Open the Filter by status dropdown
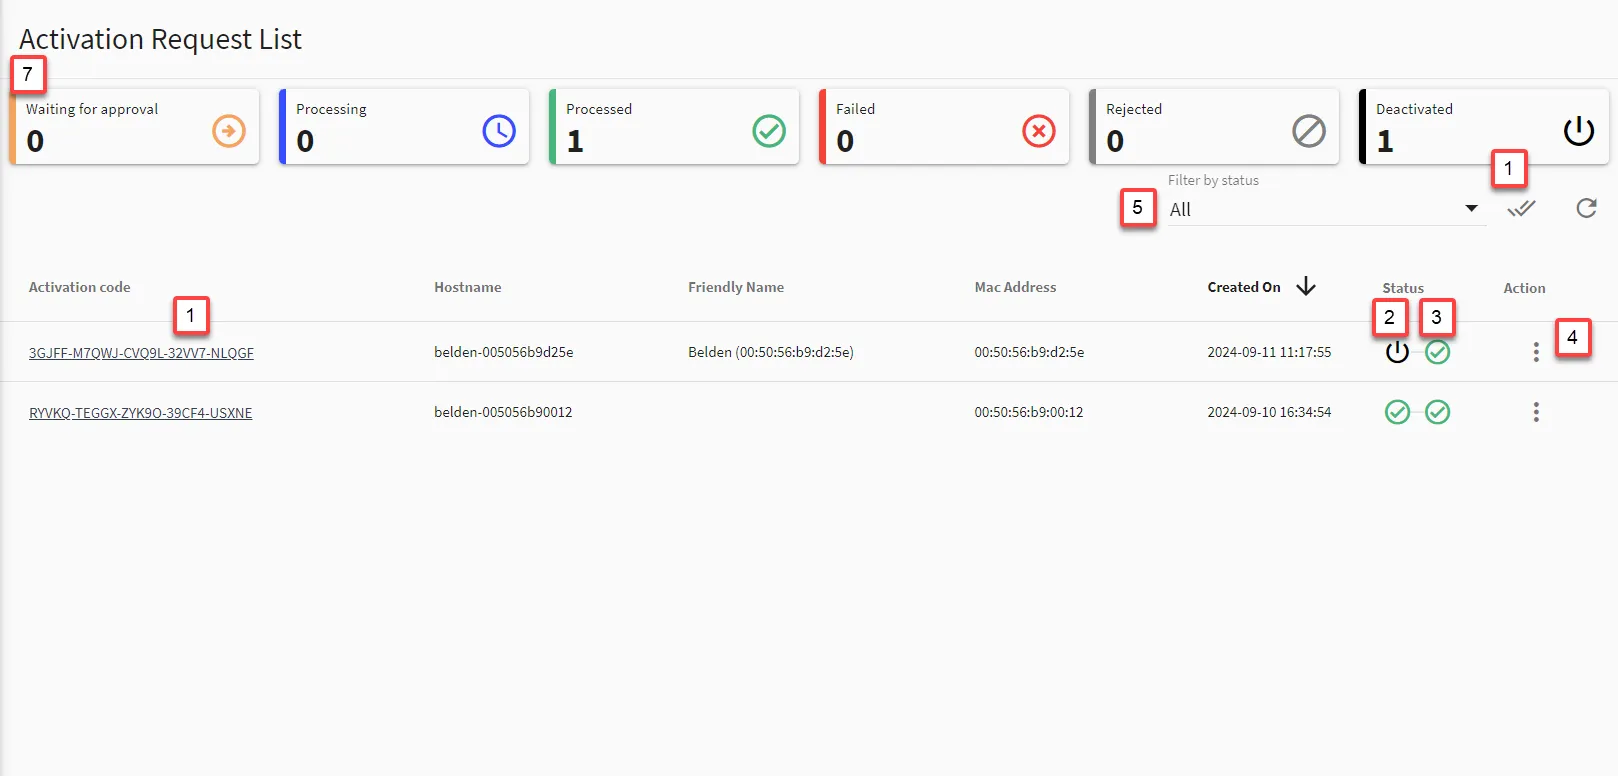The image size is (1618, 776). pos(1326,209)
